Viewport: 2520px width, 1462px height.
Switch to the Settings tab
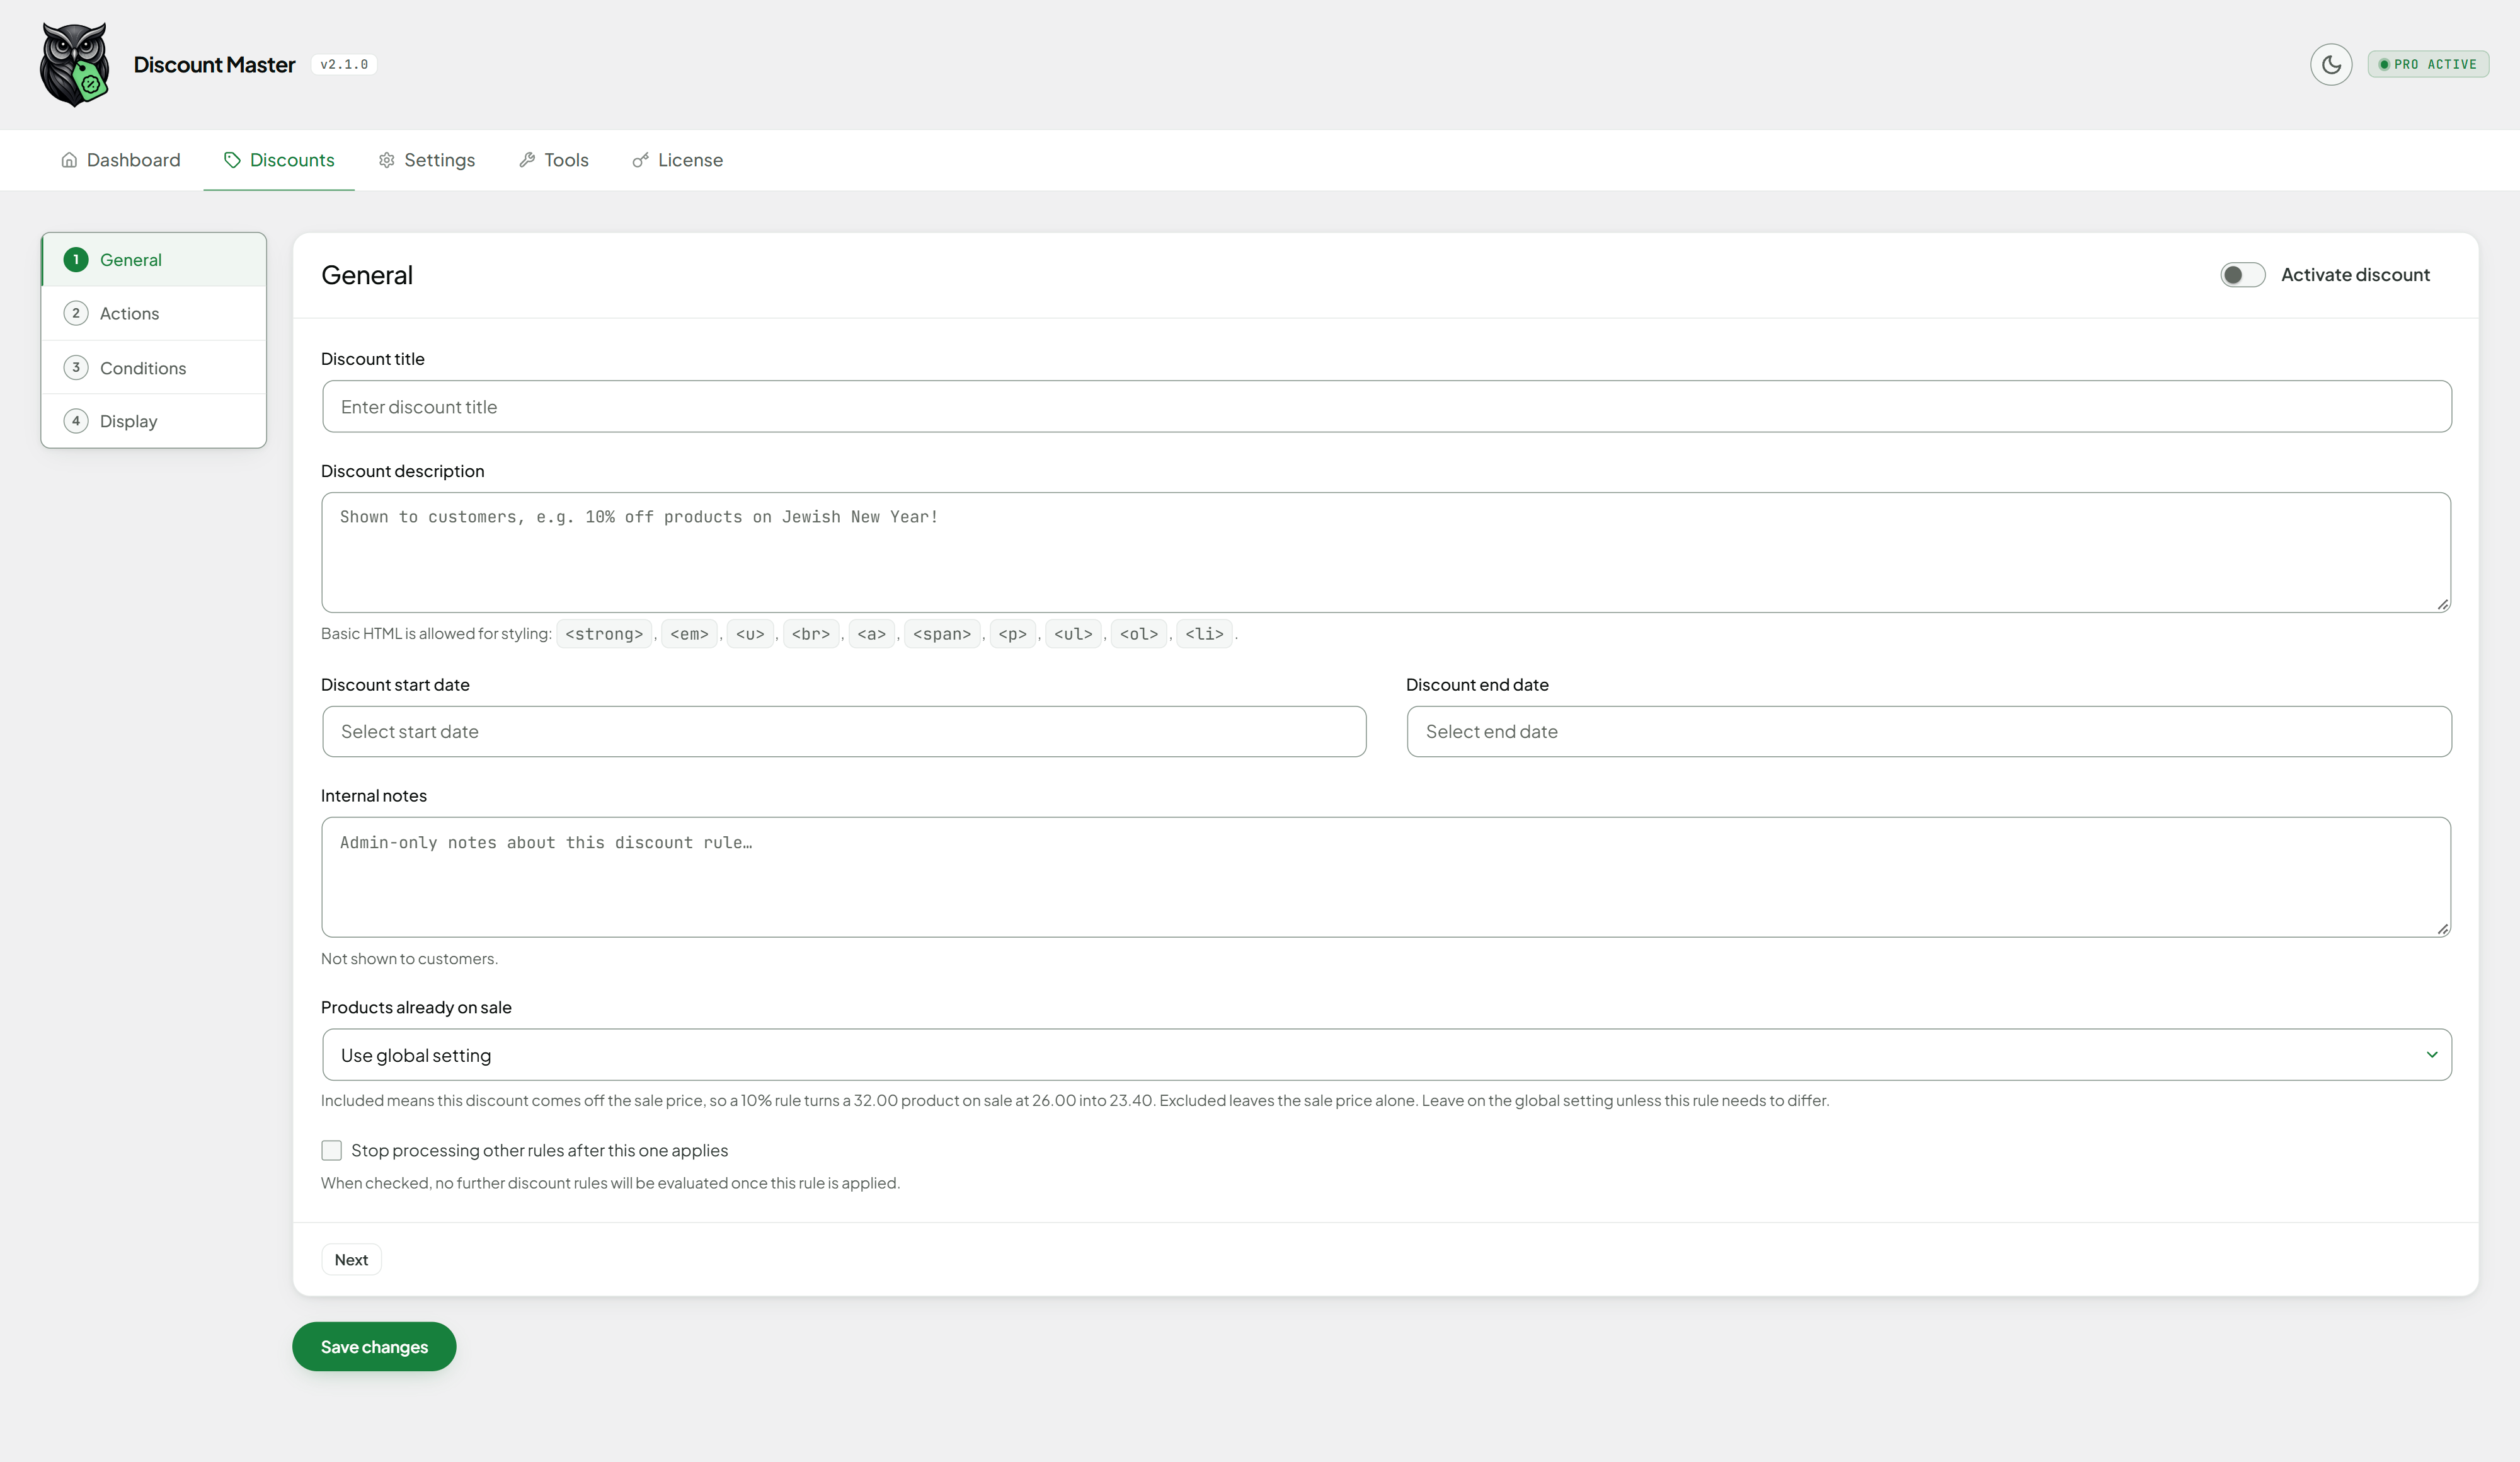[x=427, y=160]
